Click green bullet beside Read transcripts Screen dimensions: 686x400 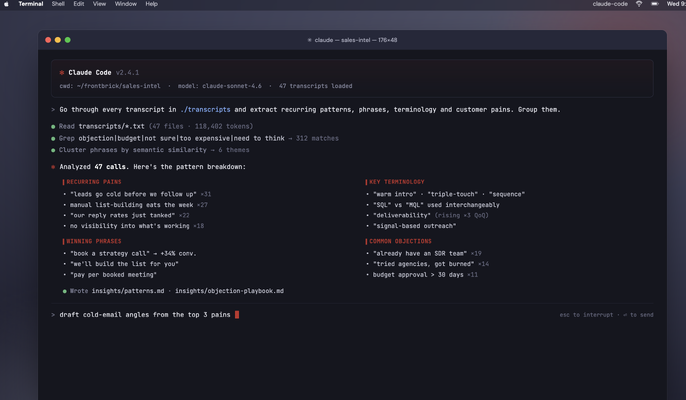coord(53,126)
